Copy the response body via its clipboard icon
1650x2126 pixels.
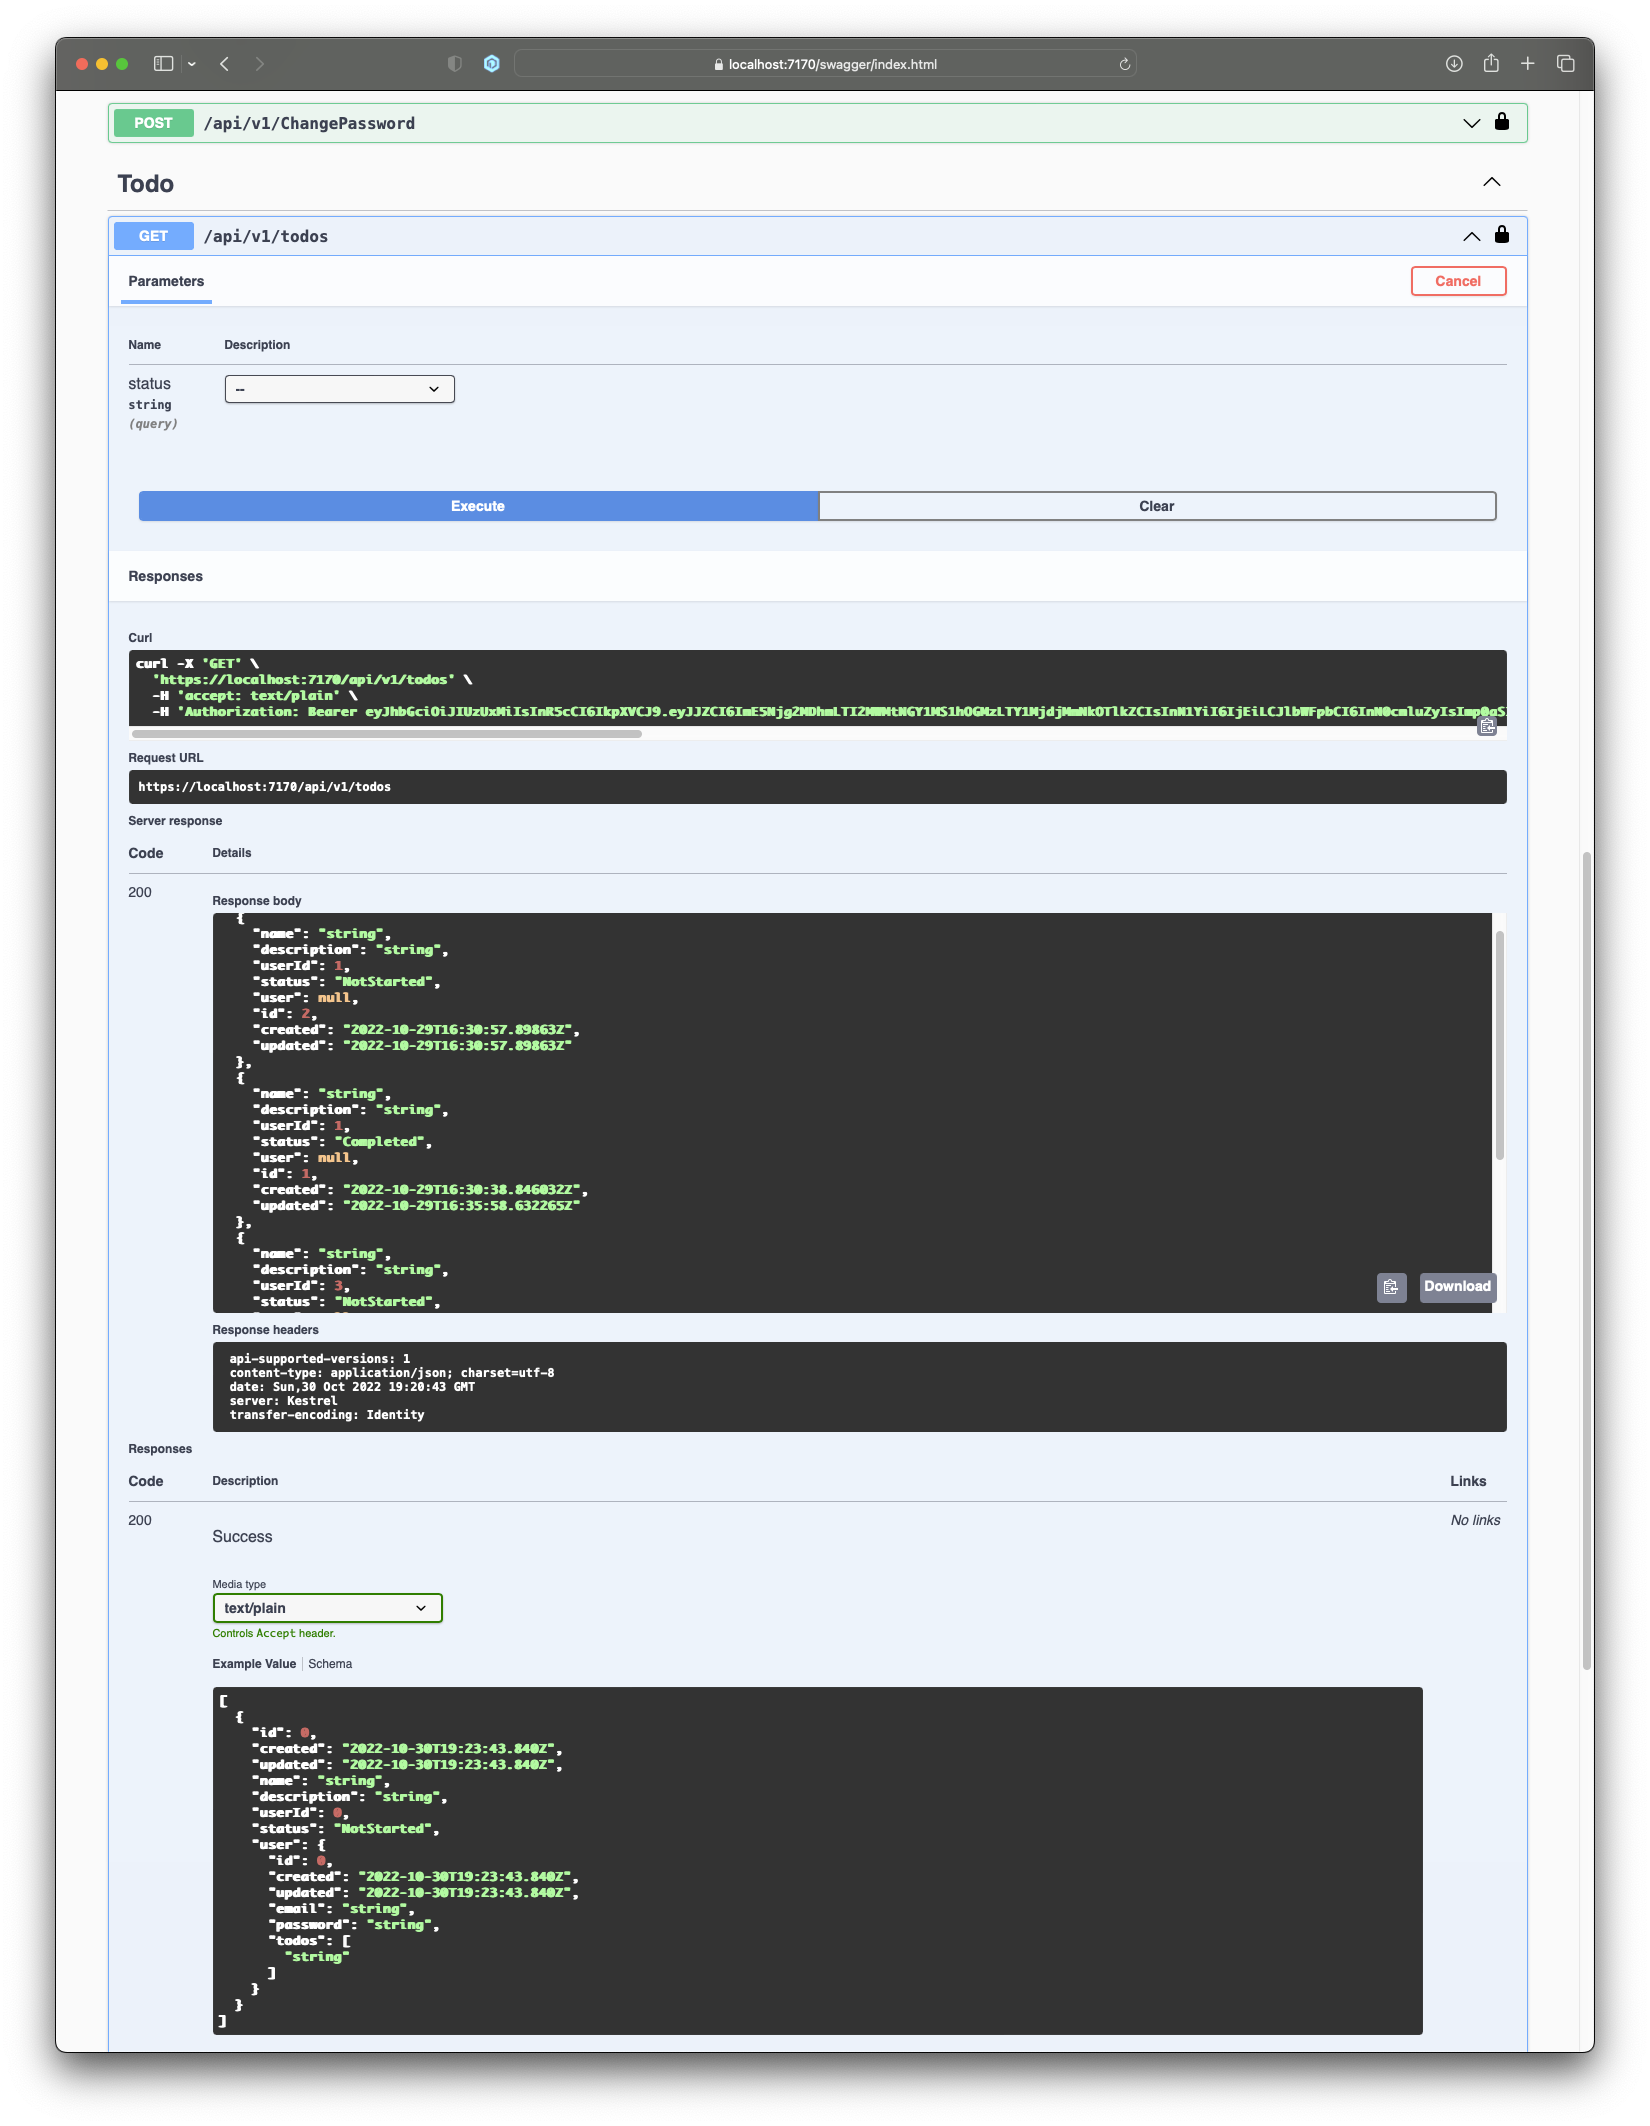click(x=1390, y=1288)
